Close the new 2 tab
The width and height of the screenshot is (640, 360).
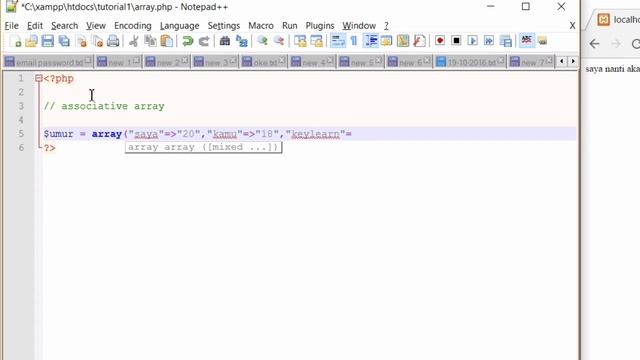coord(185,60)
